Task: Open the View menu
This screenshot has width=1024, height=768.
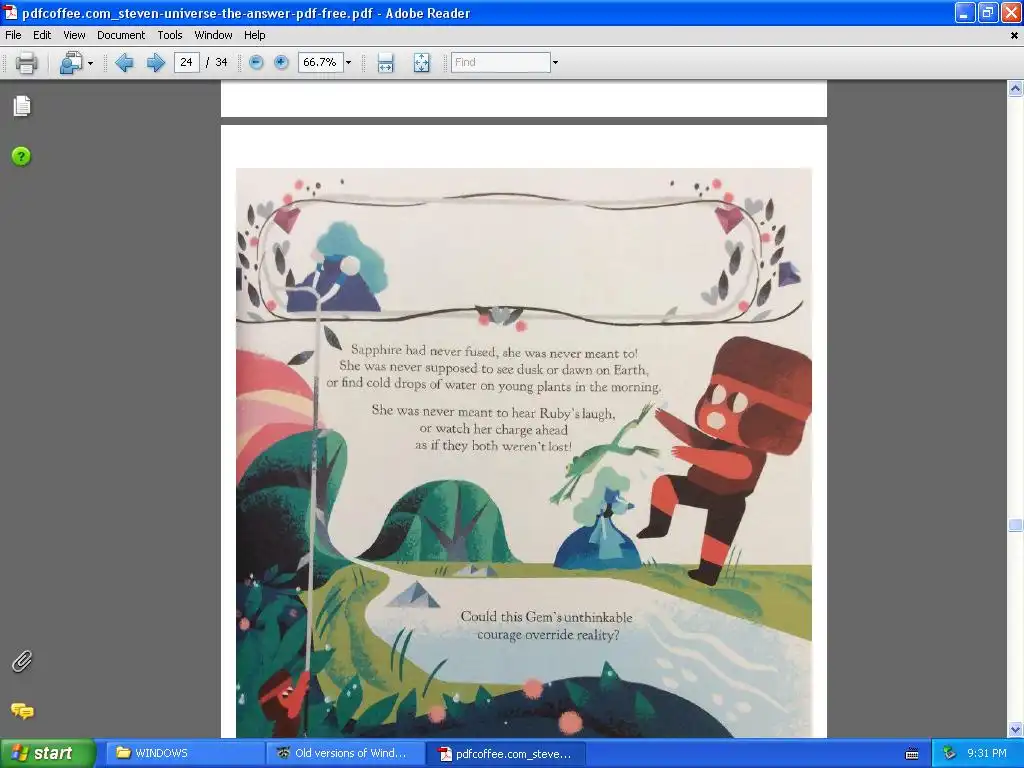Action: click(x=74, y=35)
